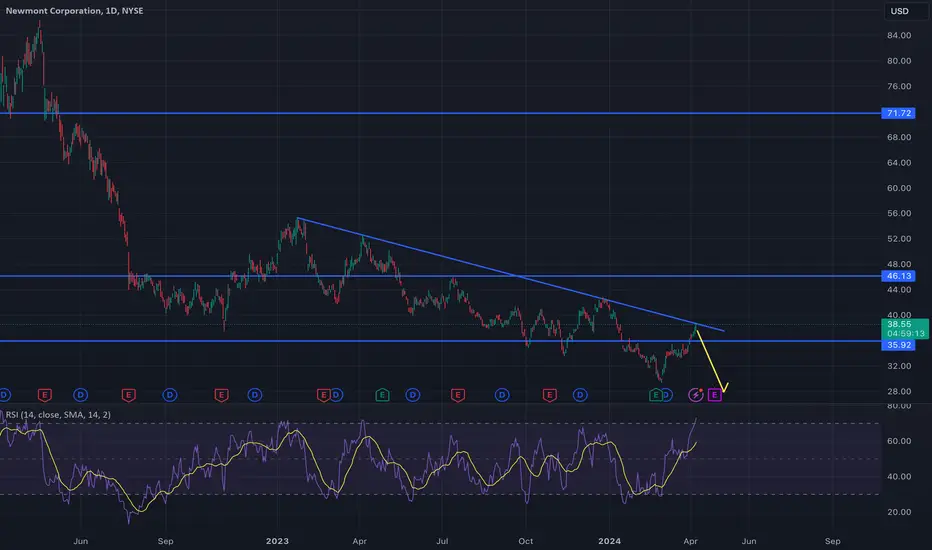Click red E earnings marker left of Jun 2022
932x550 pixels.
[45, 395]
